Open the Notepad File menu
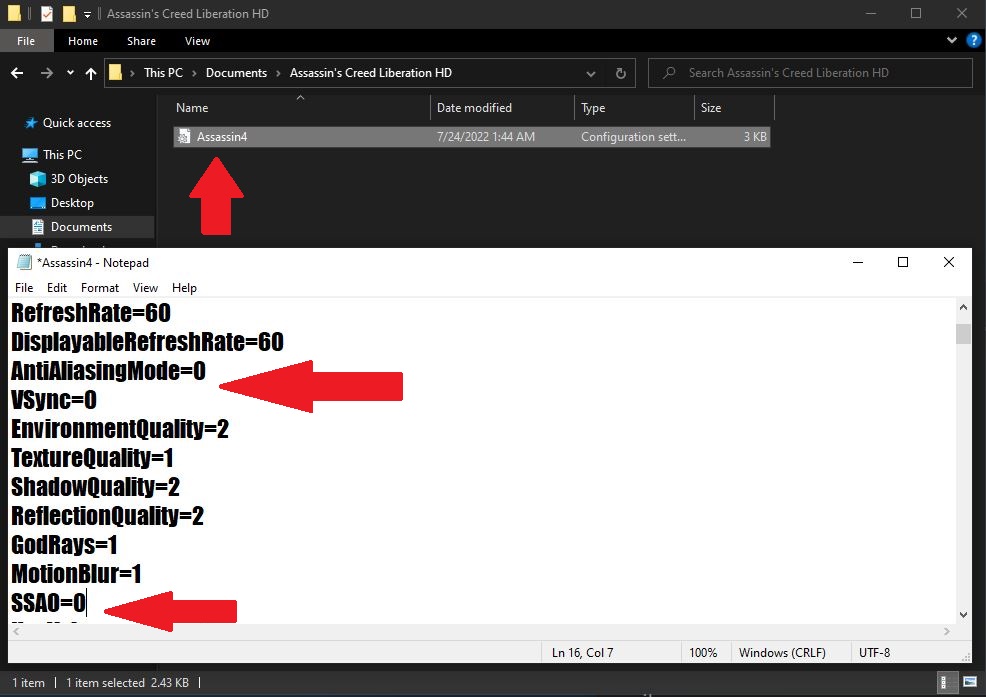 [24, 287]
